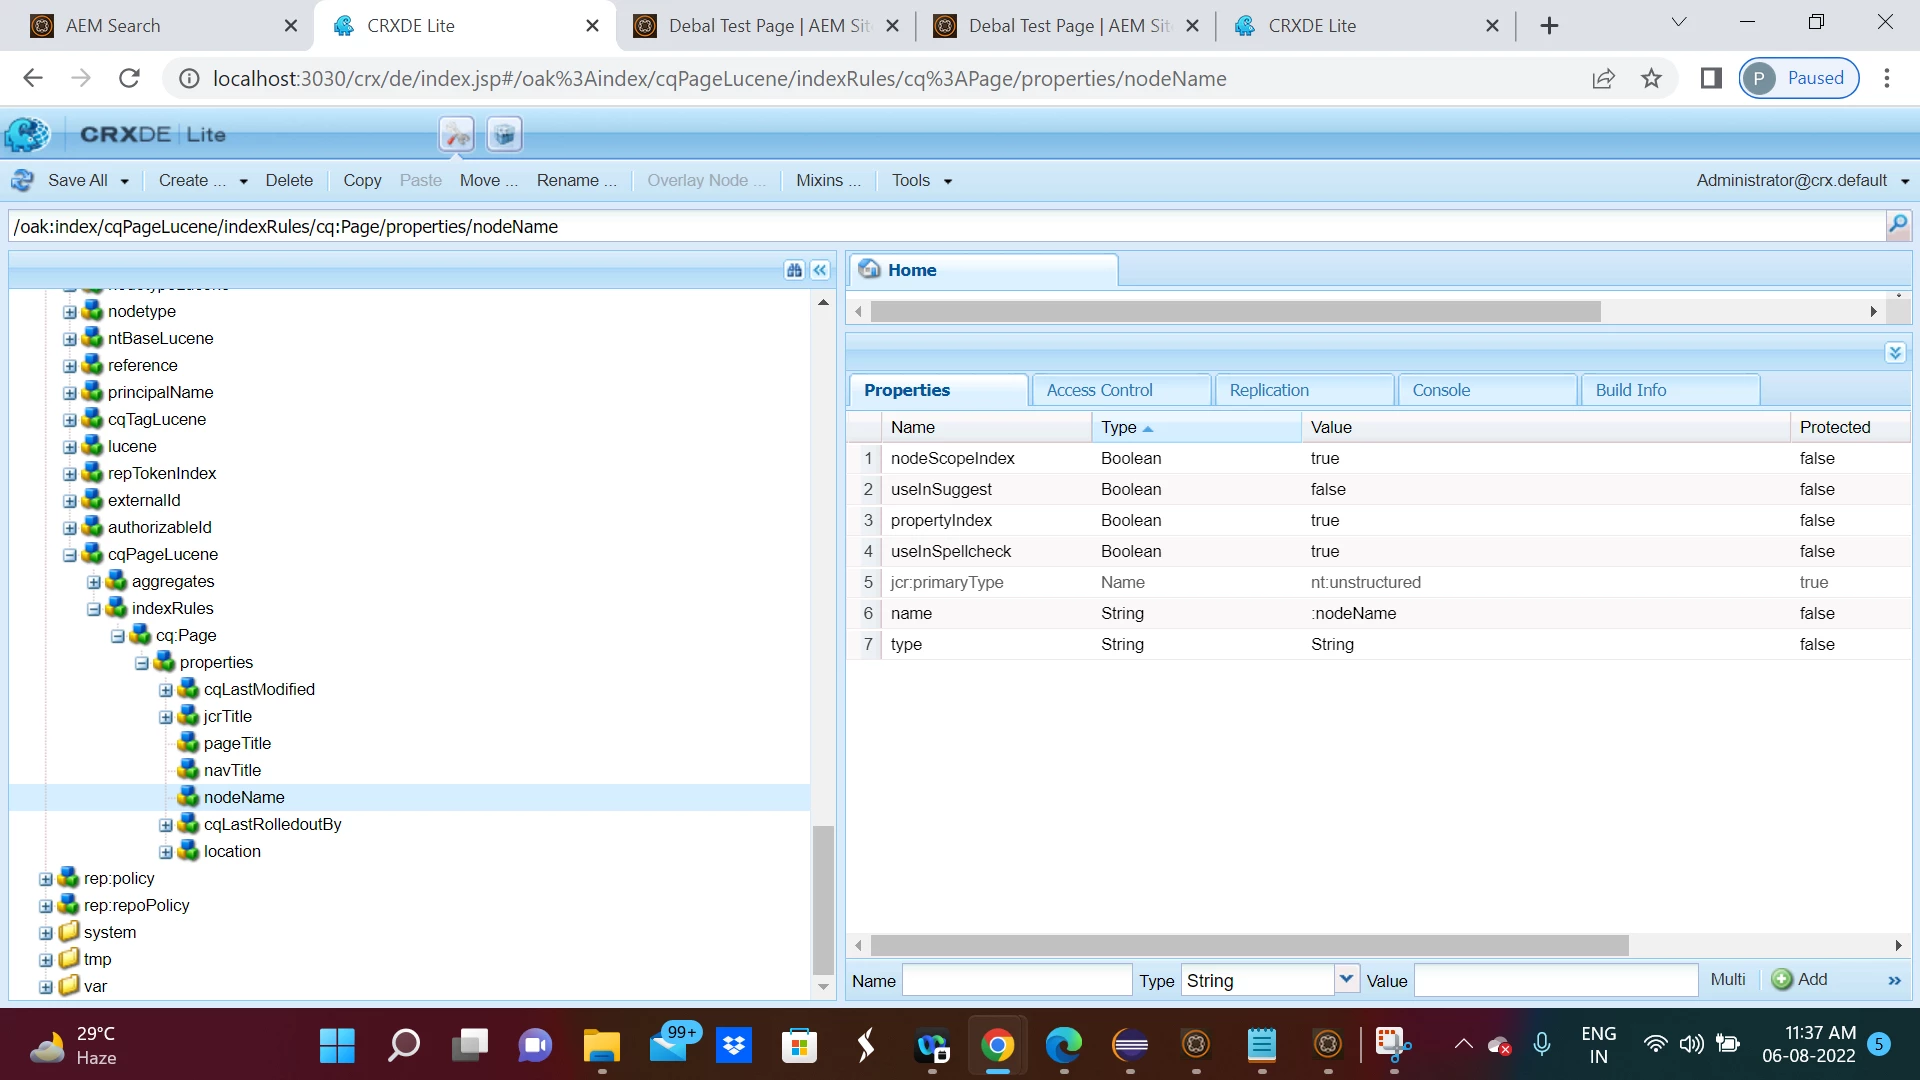The height and width of the screenshot is (1080, 1920).
Task: Click the package cube icon in CRXDE header
Action: (504, 134)
